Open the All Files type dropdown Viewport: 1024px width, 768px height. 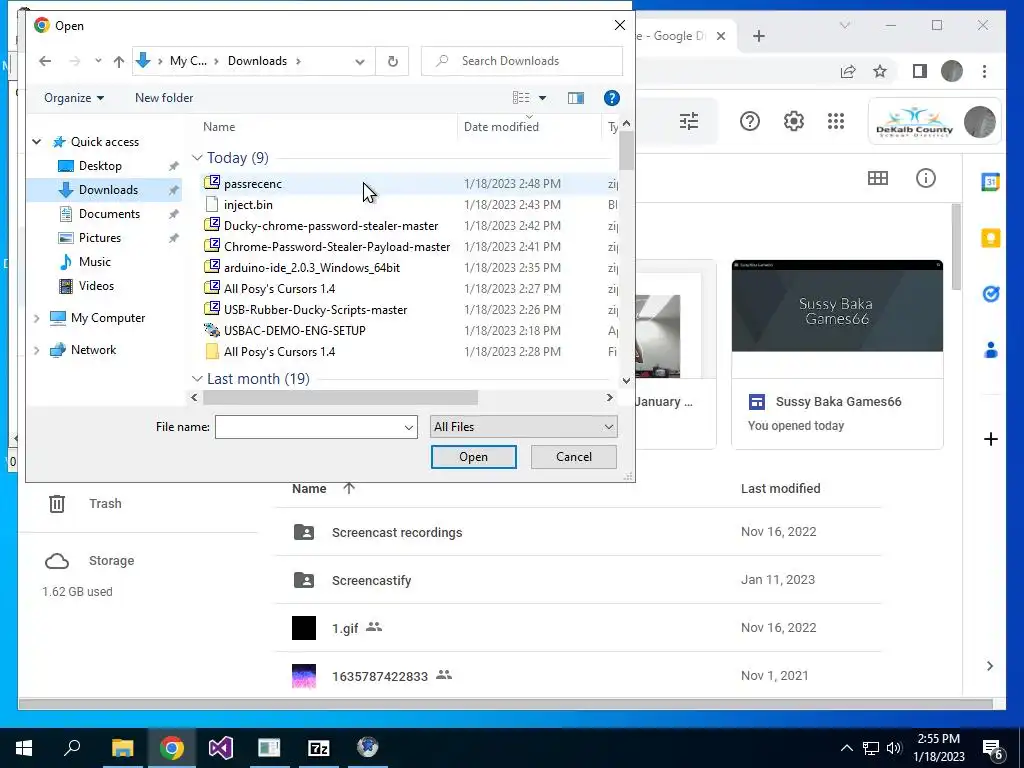click(x=523, y=426)
